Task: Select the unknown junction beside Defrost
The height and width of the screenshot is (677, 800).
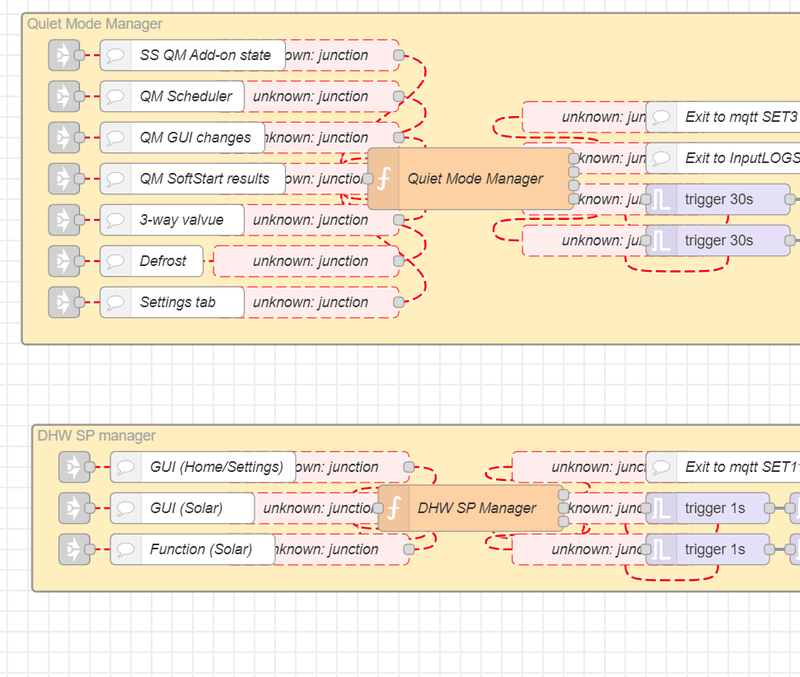Action: tap(306, 261)
